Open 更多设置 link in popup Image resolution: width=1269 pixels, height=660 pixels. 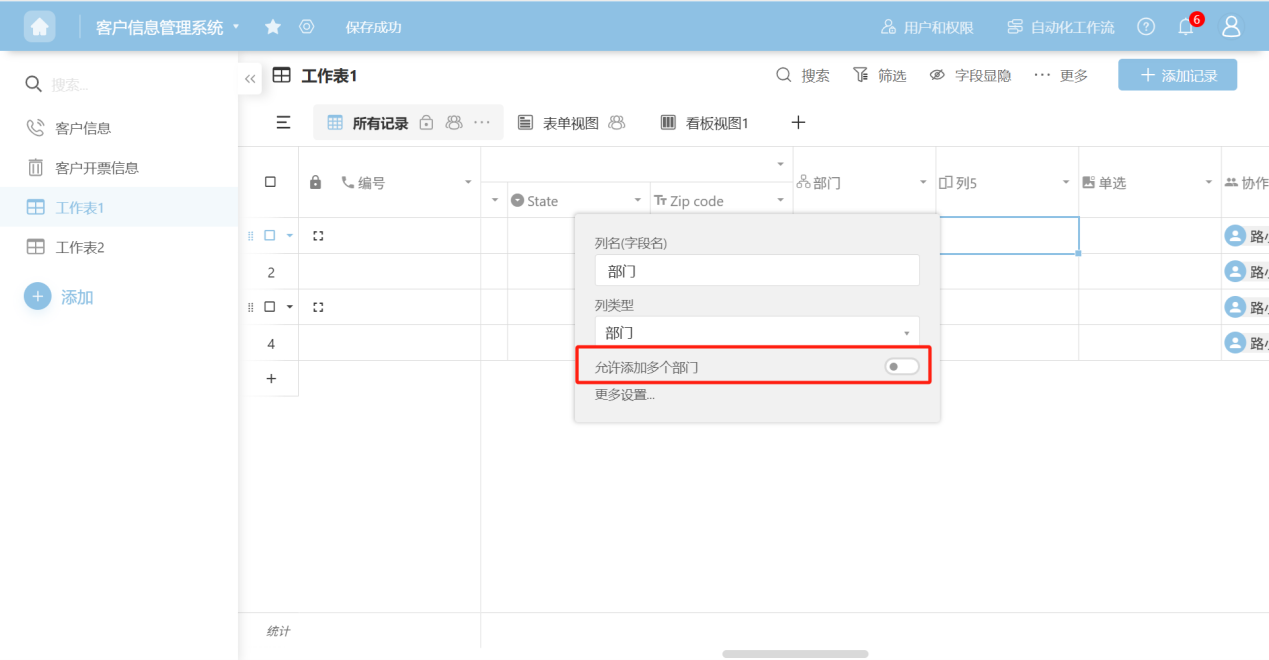click(x=625, y=395)
